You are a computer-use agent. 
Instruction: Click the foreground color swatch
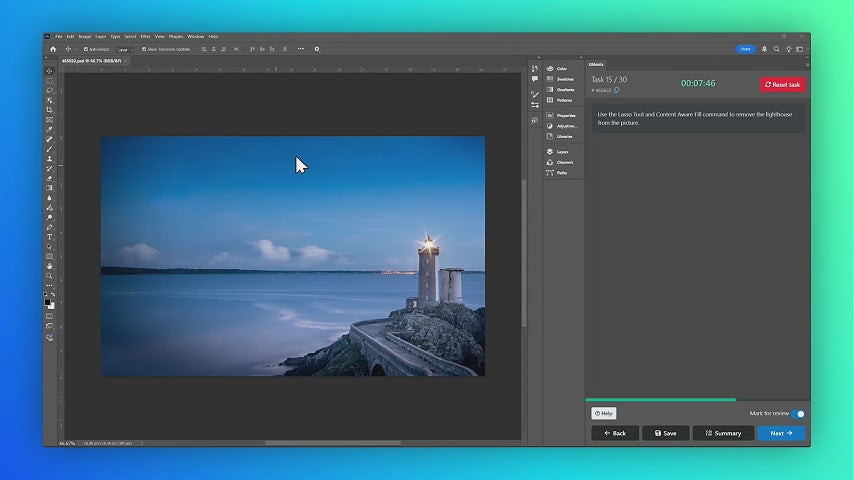tap(47, 300)
